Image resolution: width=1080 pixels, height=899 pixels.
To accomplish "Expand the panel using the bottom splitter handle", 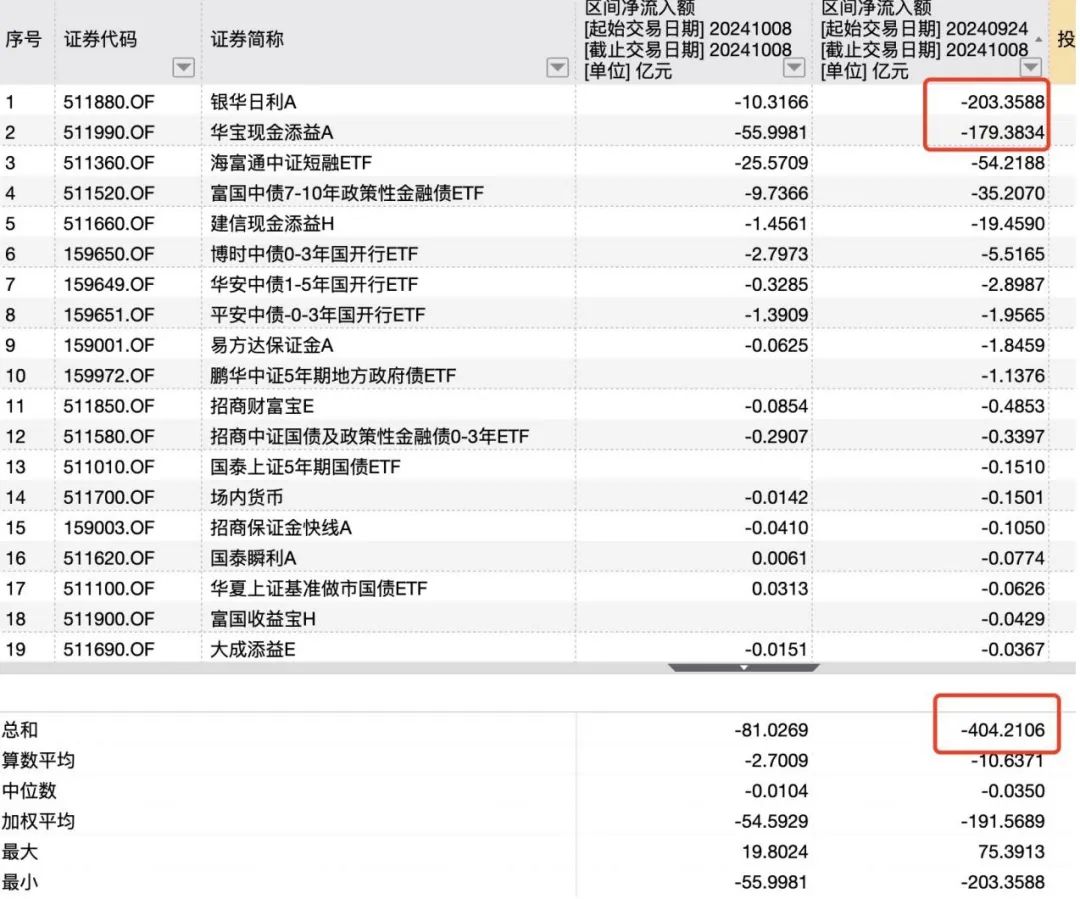I will (743, 667).
